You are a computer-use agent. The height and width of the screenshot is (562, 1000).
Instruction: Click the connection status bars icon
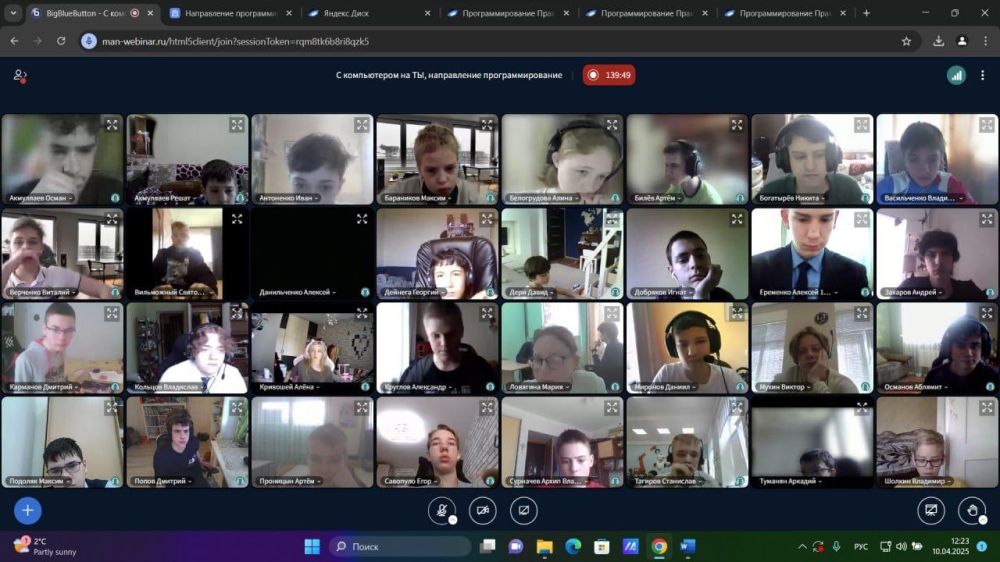click(x=956, y=75)
